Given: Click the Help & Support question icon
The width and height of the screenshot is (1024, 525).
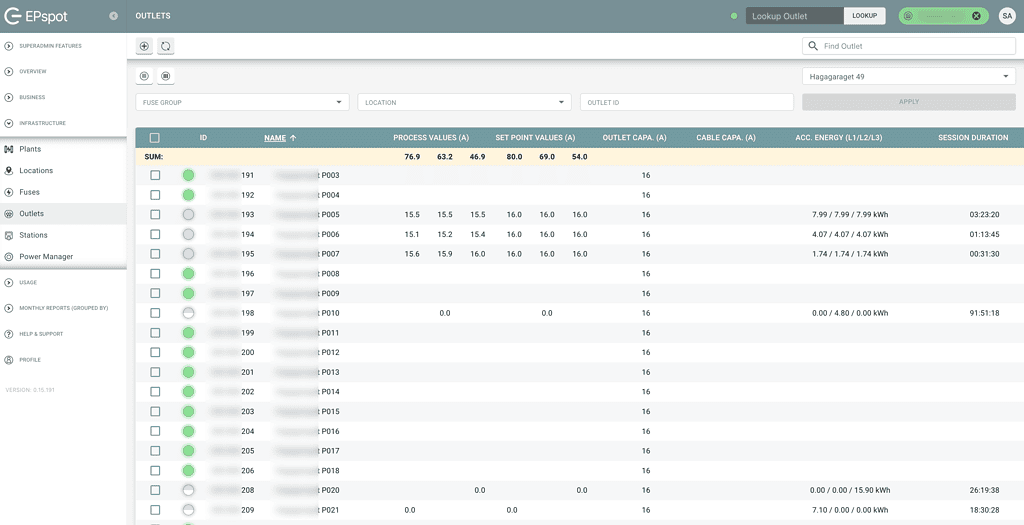Looking at the screenshot, I should pos(8,334).
